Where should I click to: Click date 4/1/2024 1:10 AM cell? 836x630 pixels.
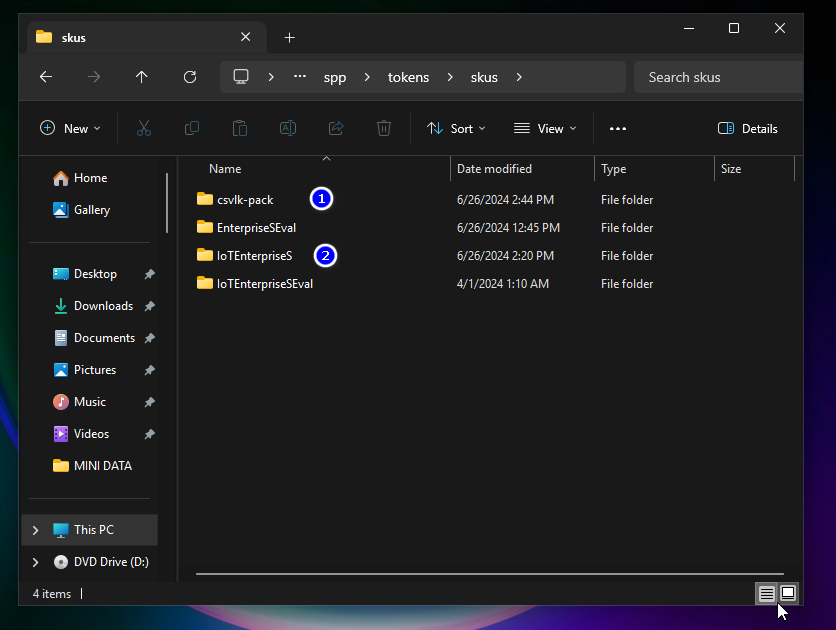(x=503, y=284)
